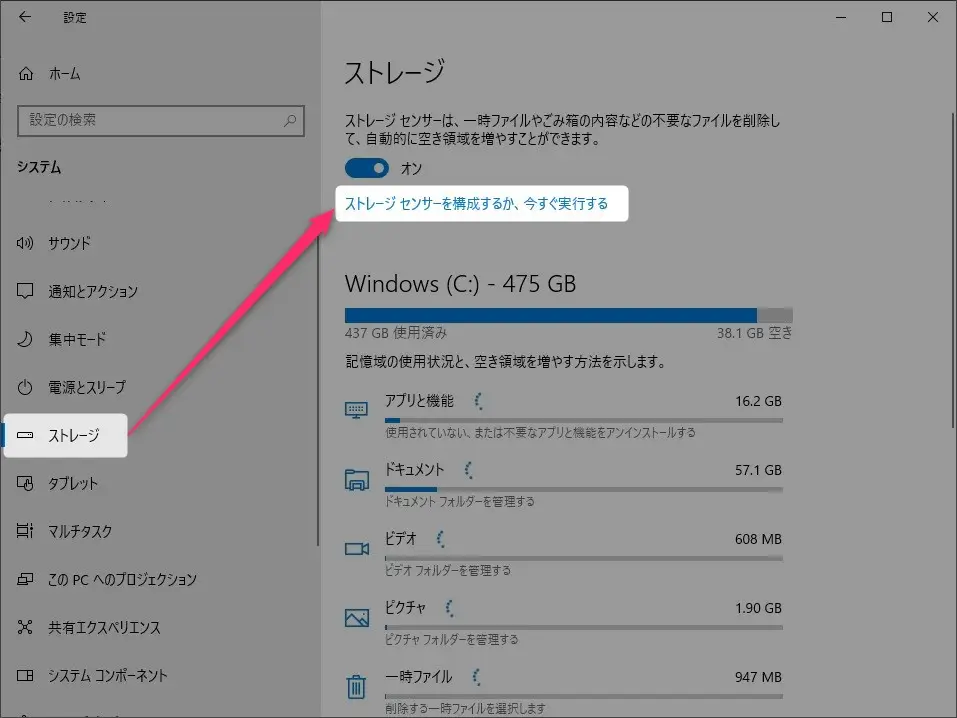Close the Settings window
The width and height of the screenshot is (957, 718).
point(933,17)
